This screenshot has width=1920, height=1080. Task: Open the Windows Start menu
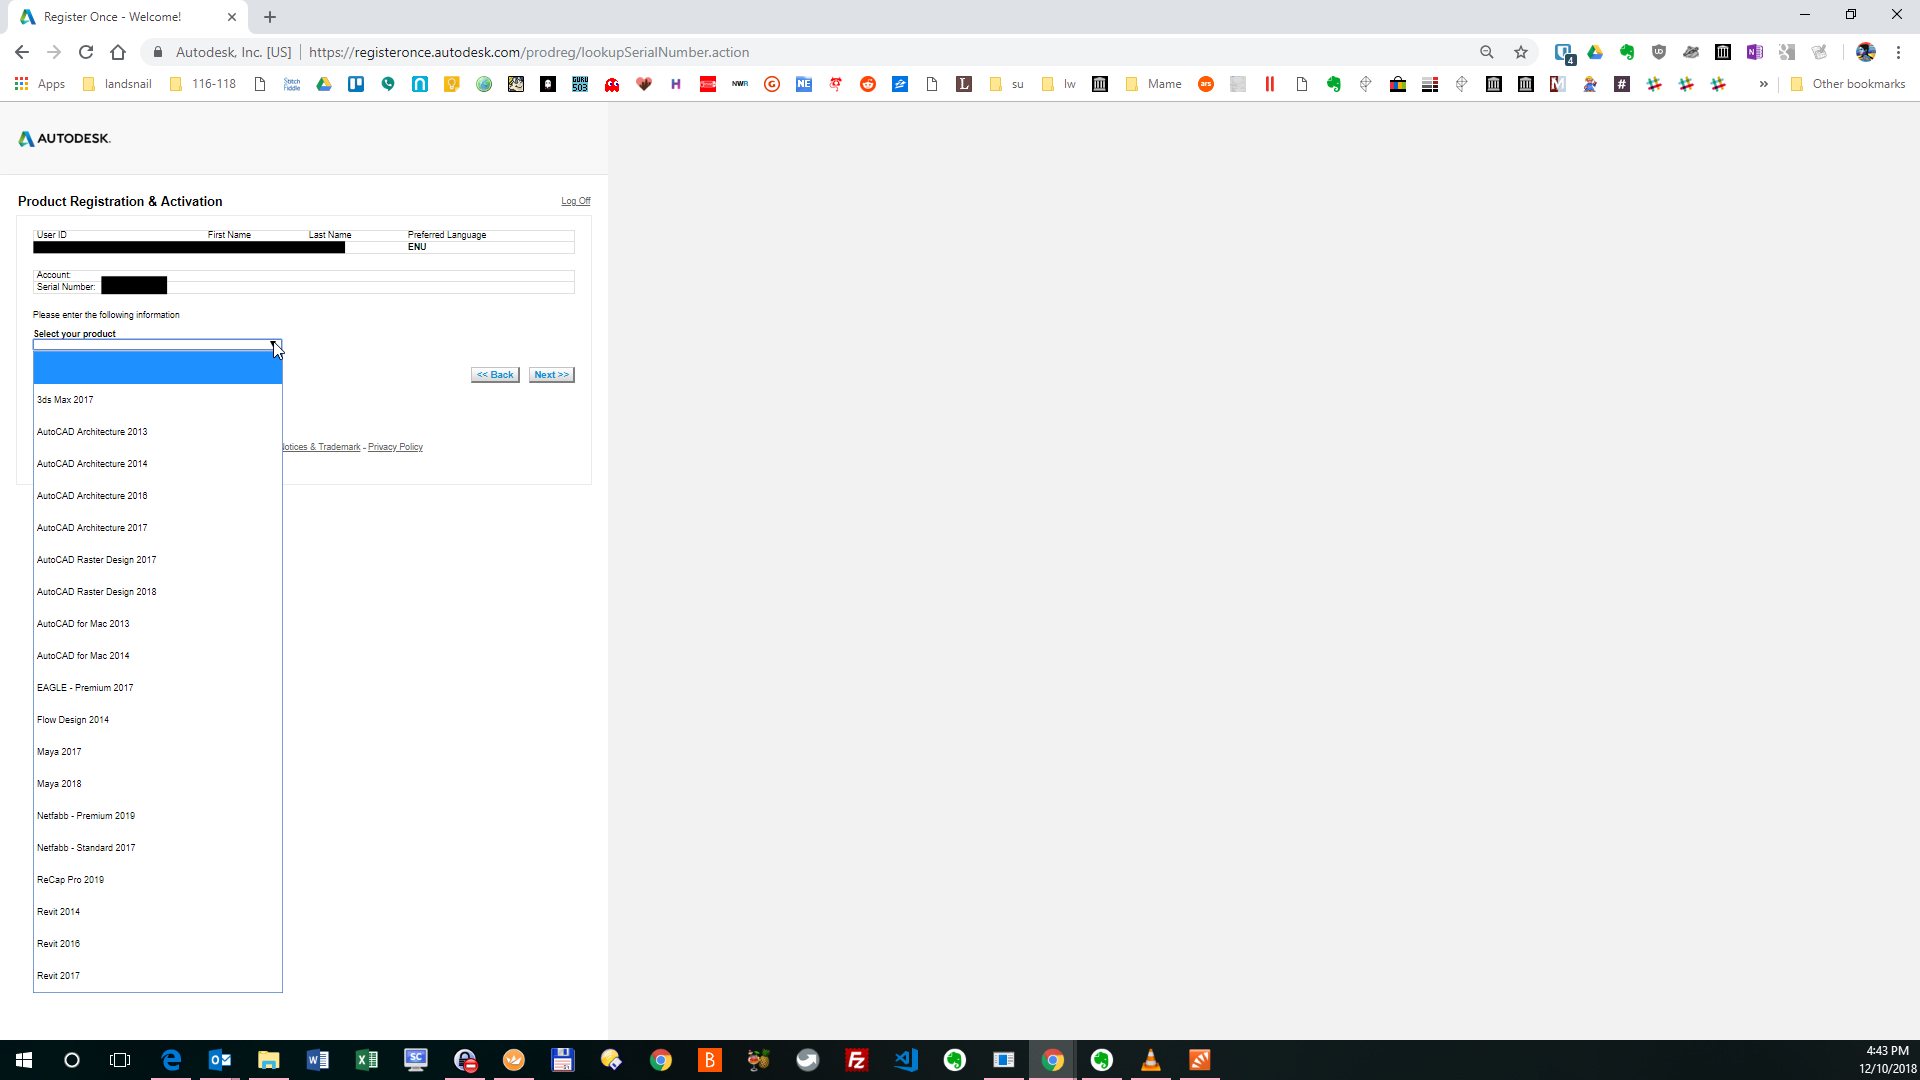click(24, 1060)
